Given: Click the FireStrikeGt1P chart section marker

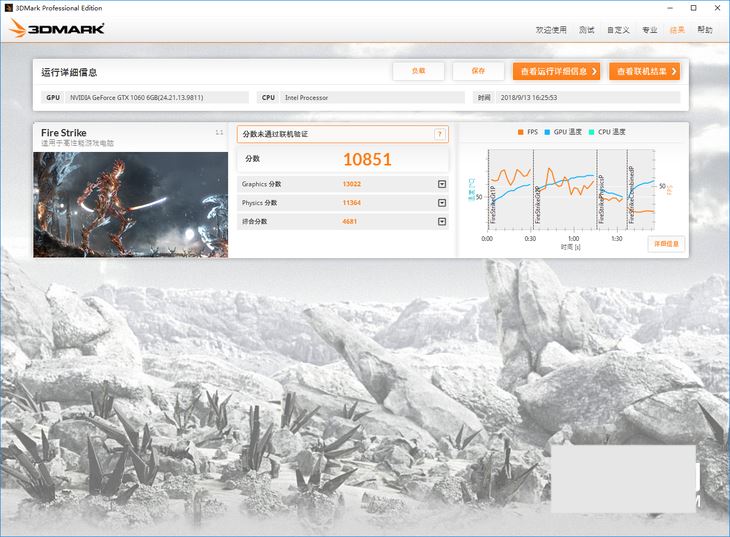Looking at the screenshot, I should (493, 204).
